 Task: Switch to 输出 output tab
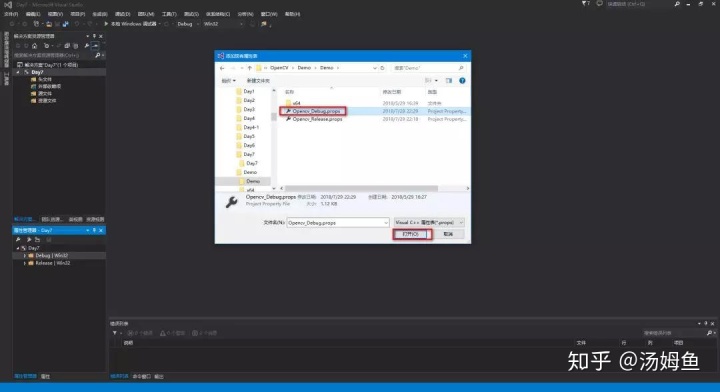(159, 376)
